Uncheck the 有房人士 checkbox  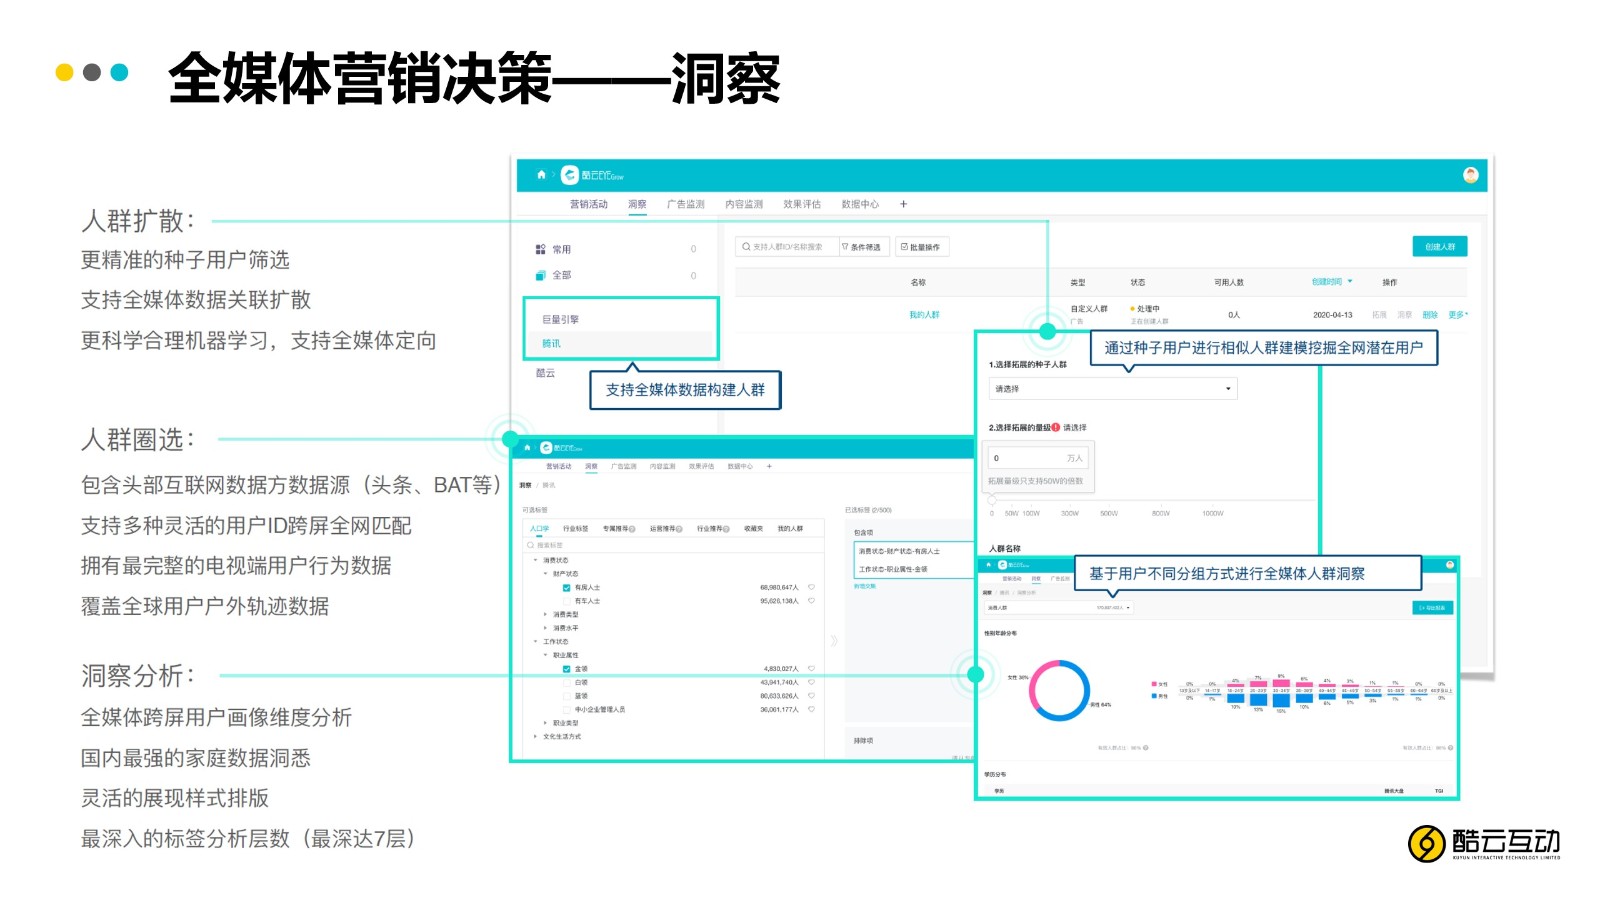(x=567, y=588)
